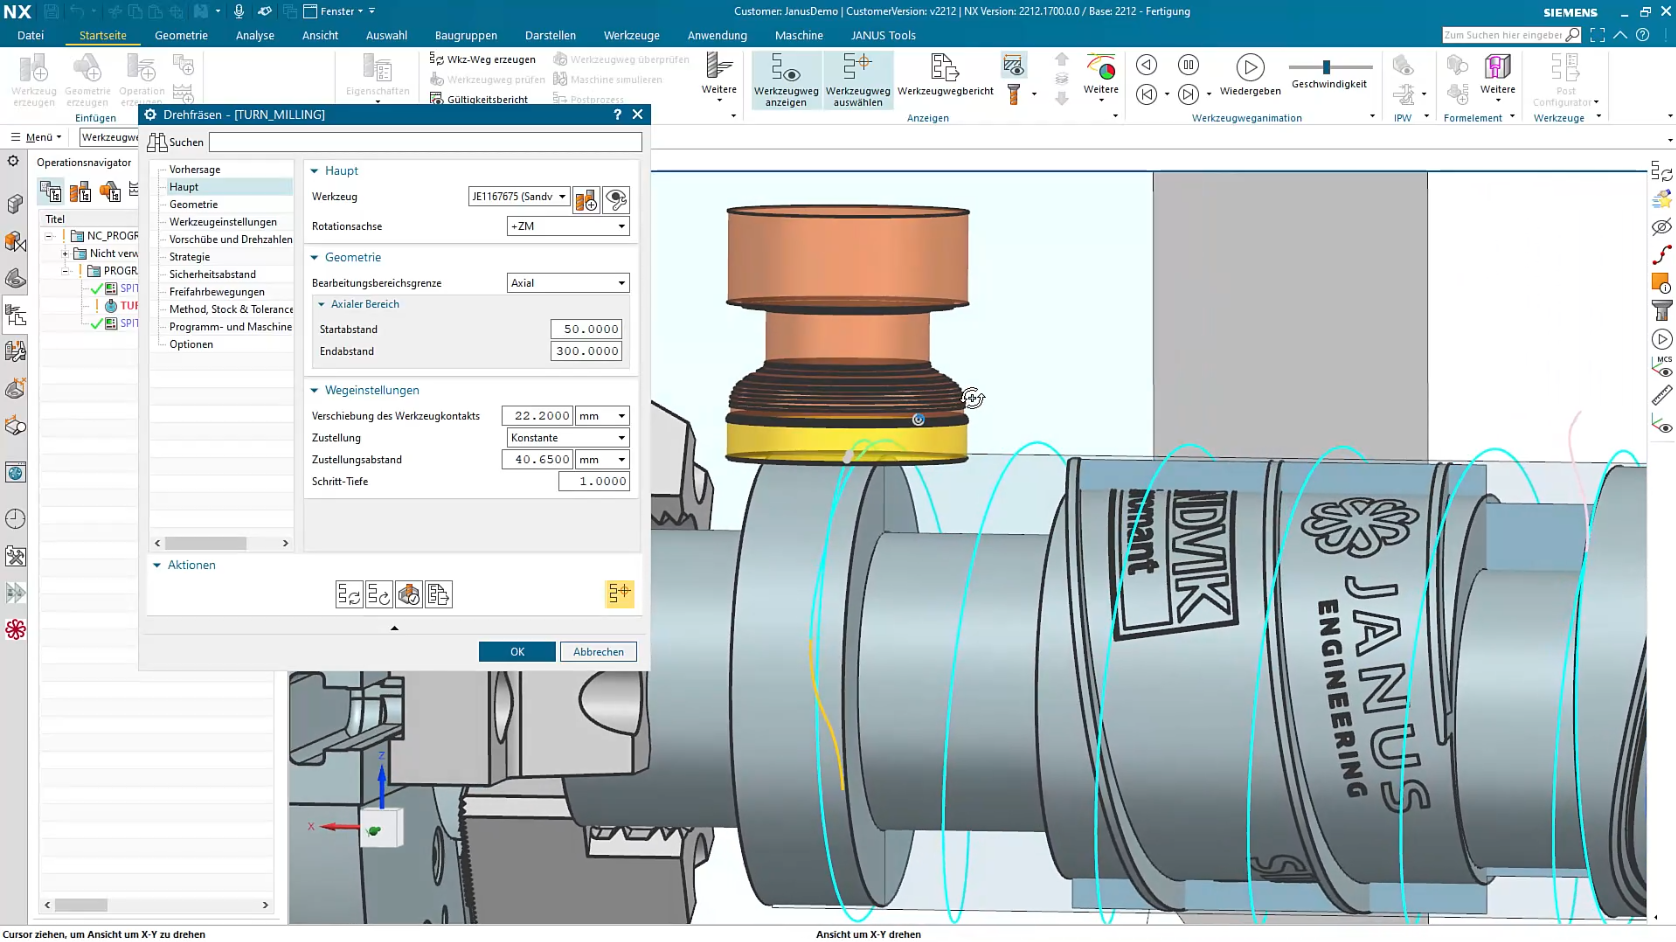Confirm the dialog with OK
This screenshot has height=942, width=1676.
(x=517, y=652)
